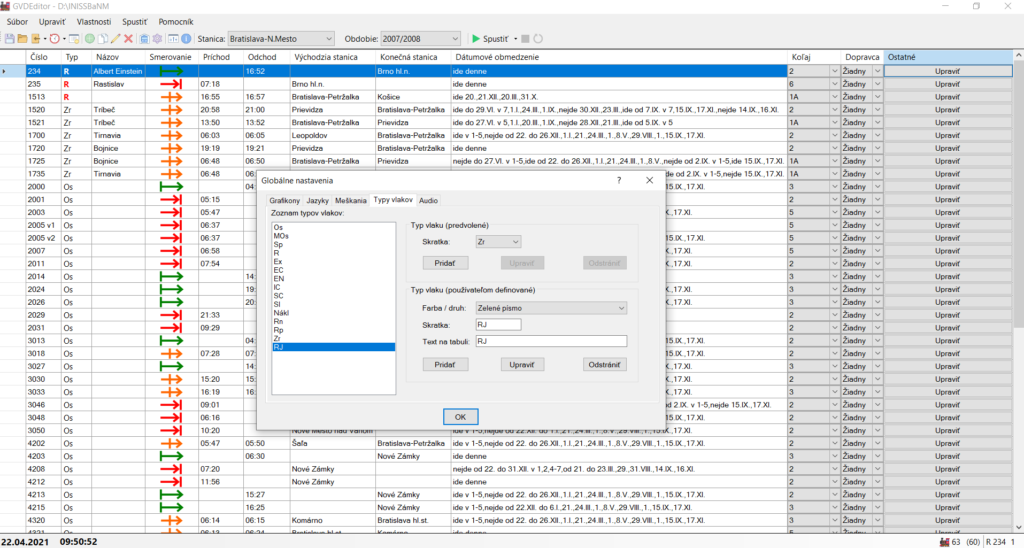Screen dimensions: 1024x548
Task: Click Upraviť button for train 234 row
Action: pos(947,71)
